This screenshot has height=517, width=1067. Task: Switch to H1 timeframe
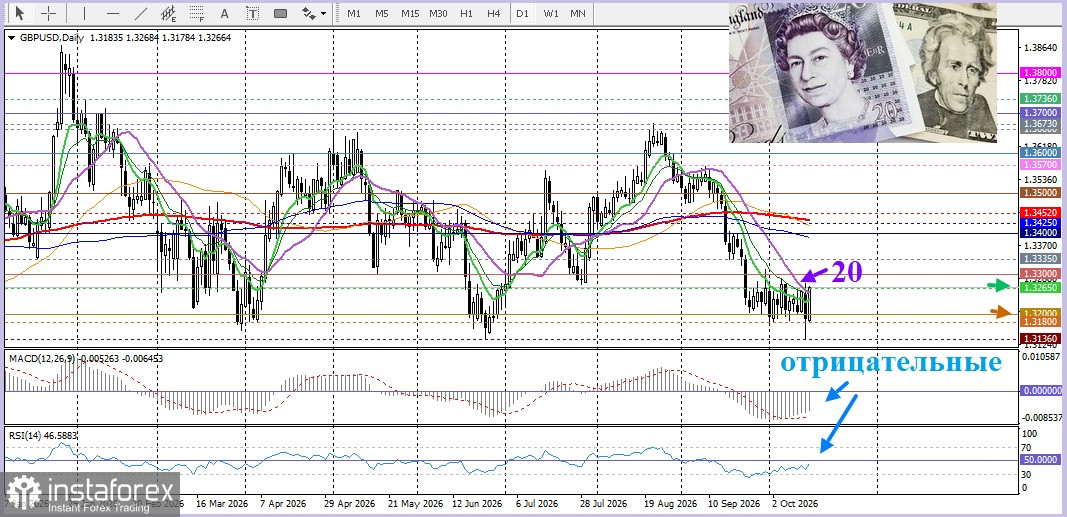(467, 13)
